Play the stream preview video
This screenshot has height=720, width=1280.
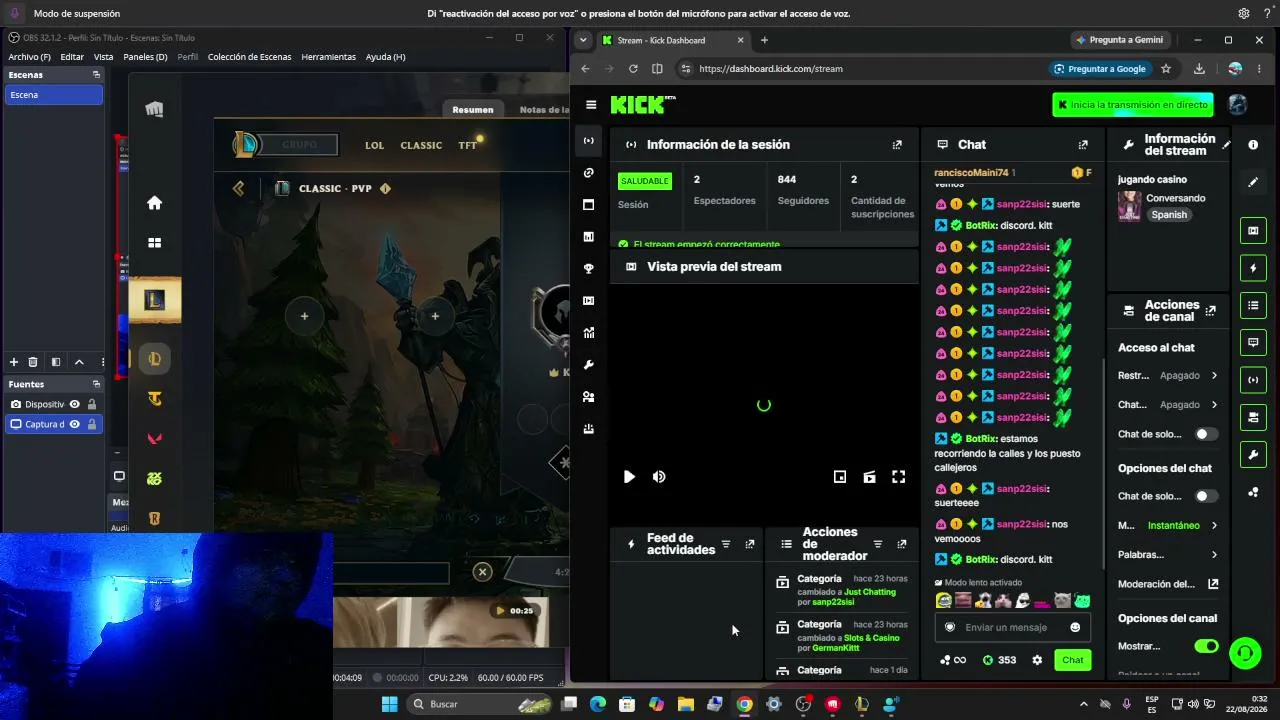pos(629,477)
